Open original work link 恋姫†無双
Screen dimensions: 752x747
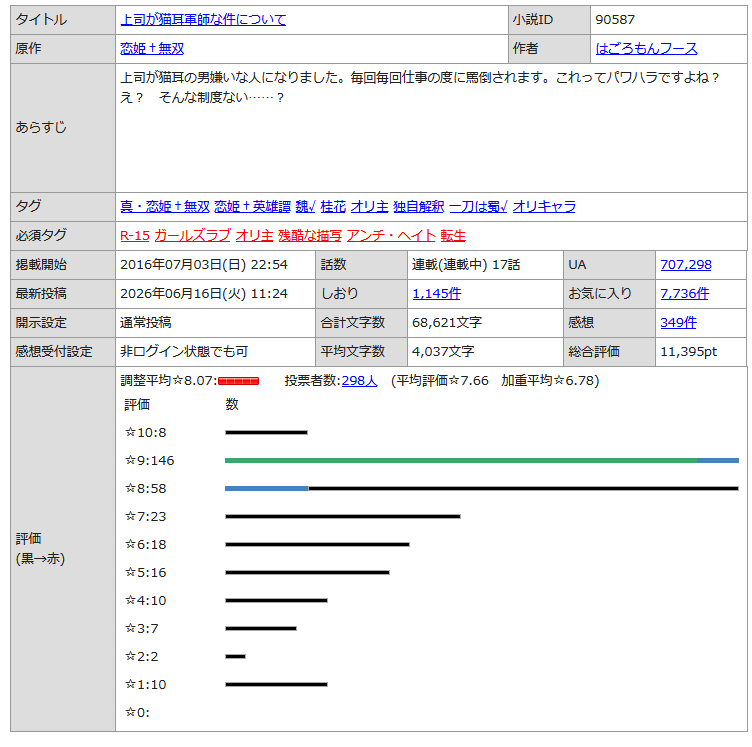pos(152,48)
